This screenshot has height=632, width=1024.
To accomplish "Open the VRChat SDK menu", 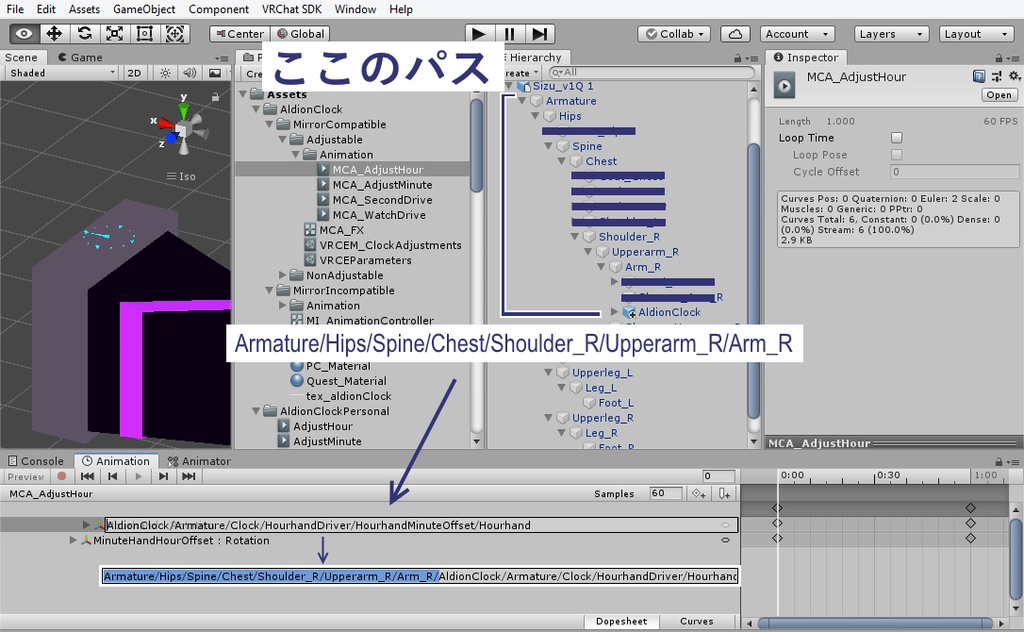I will point(291,9).
